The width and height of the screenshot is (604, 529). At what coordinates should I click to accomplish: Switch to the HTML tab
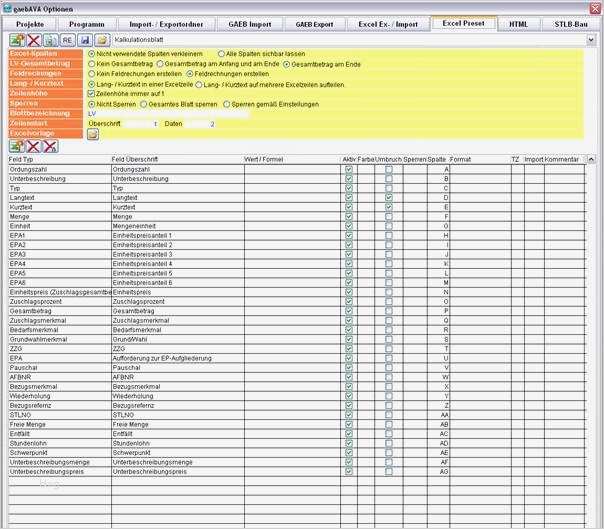click(518, 24)
